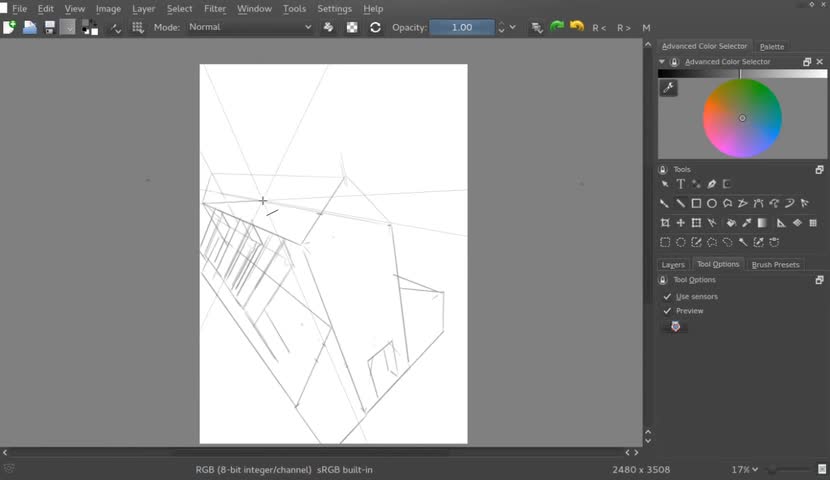Open the brush editor curve icon
This screenshot has height=480, width=830.
click(x=115, y=28)
